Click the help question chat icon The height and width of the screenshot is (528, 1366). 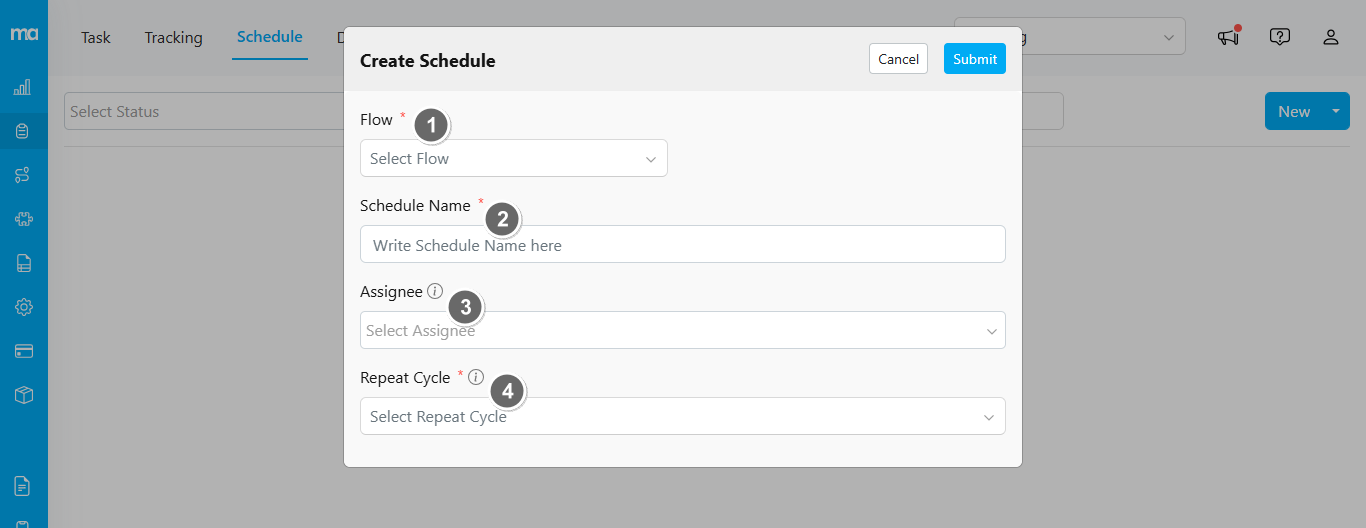[1279, 37]
